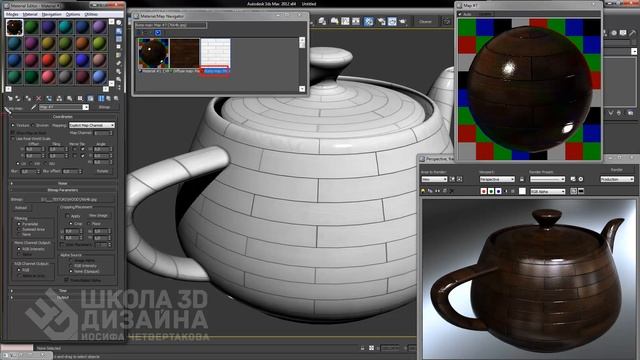Select Place radio in Cropping/Placement
This screenshot has width=640, height=360.
89,224
